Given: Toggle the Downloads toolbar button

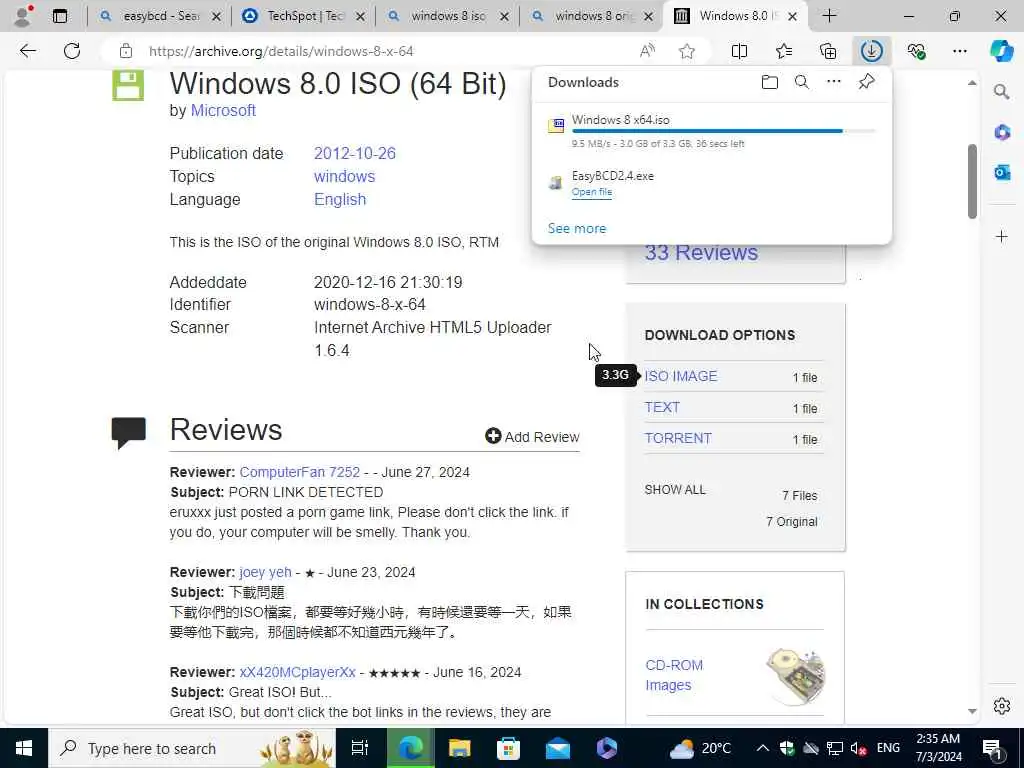Looking at the screenshot, I should 872,51.
